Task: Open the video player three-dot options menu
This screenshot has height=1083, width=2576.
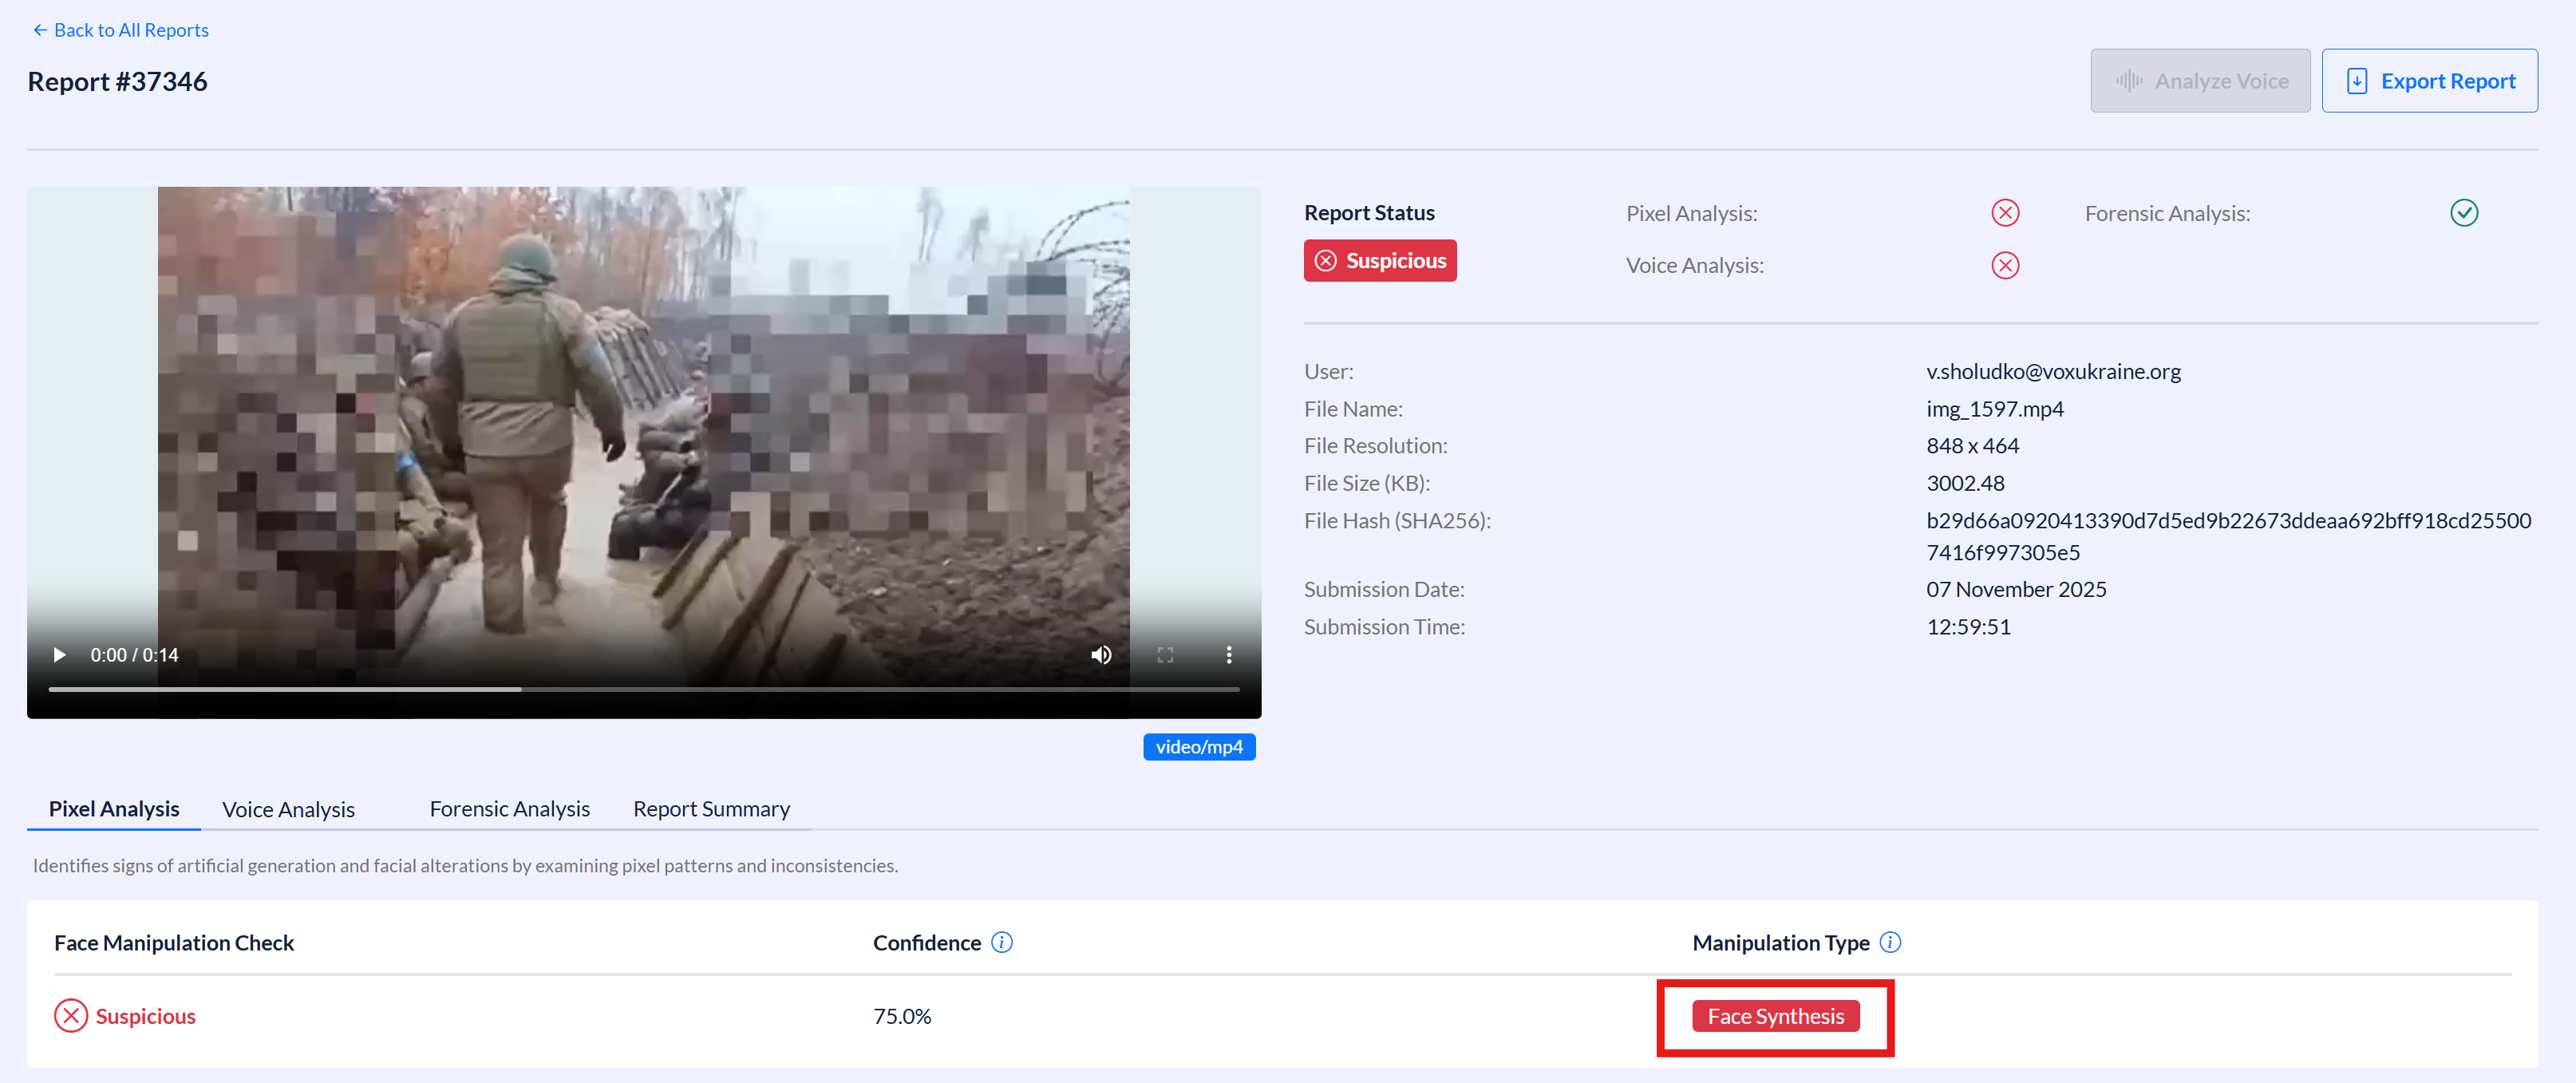Action: (1229, 655)
